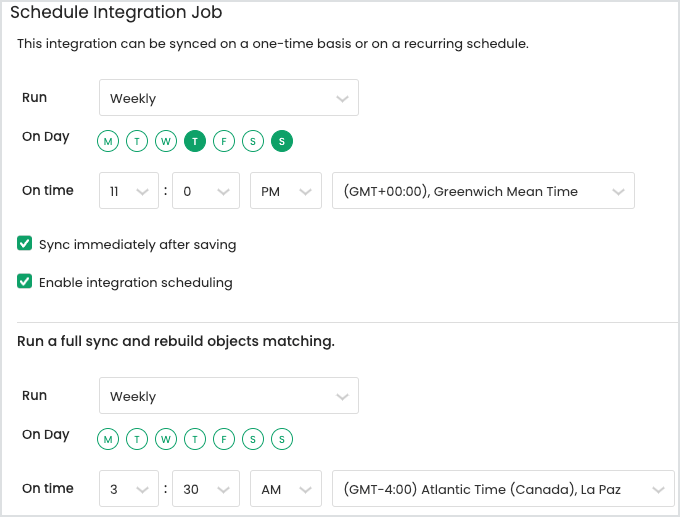Image resolution: width=680 pixels, height=517 pixels.
Task: Open the PM period dropdown
Action: [286, 191]
